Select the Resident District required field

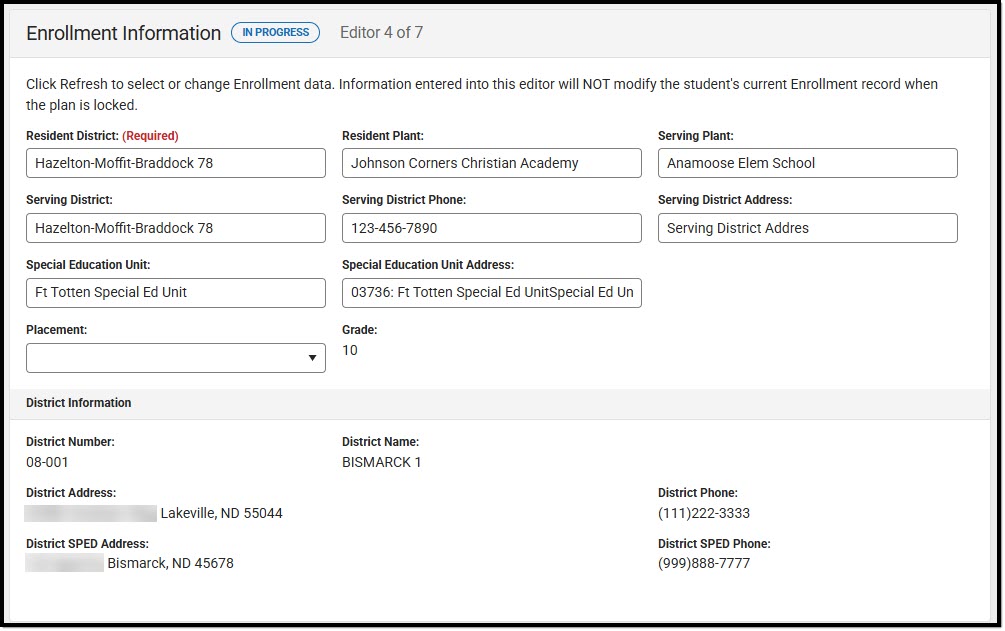point(176,163)
